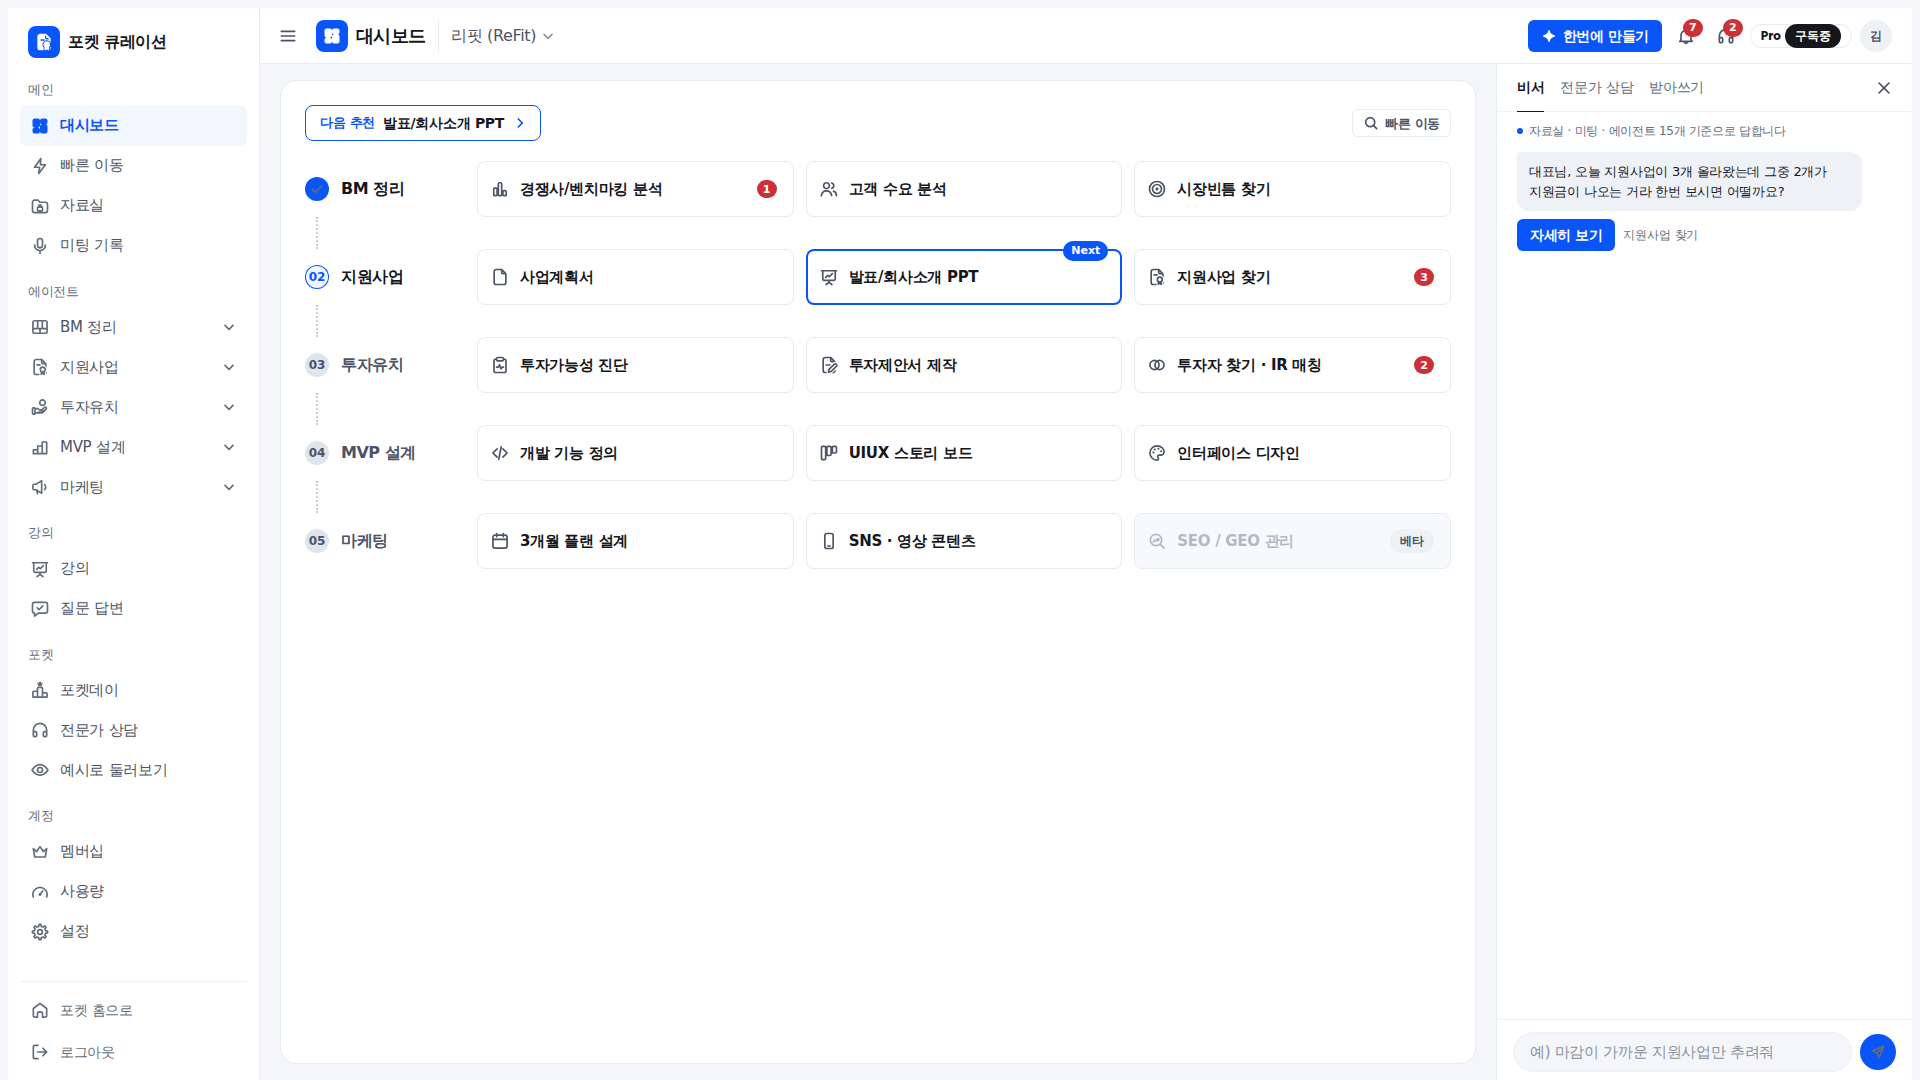This screenshot has height=1080, width=1920.
Task: Open 투자제안서 제작 card
Action: 963,365
